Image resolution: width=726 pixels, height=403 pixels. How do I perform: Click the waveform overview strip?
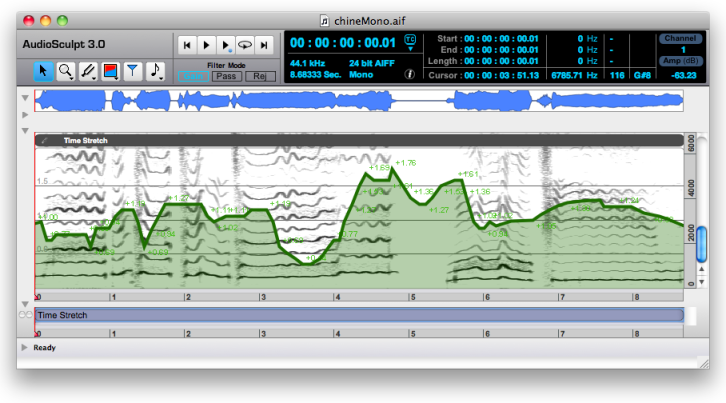359,101
